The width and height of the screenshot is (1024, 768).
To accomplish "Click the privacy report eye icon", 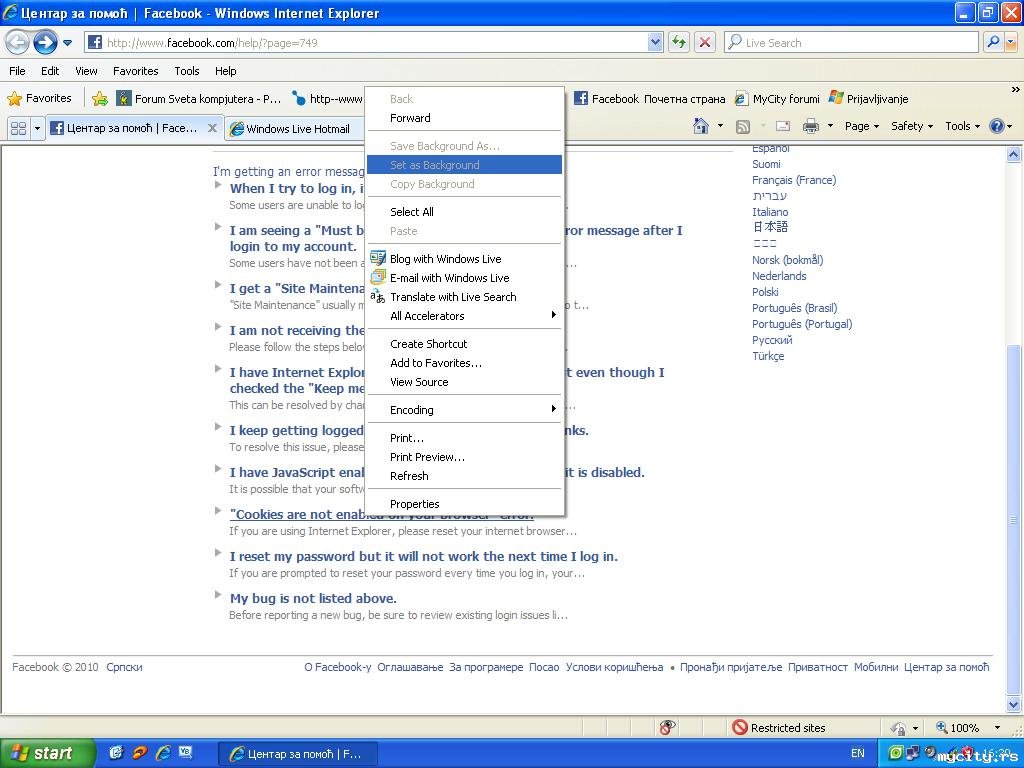I will (x=667, y=727).
